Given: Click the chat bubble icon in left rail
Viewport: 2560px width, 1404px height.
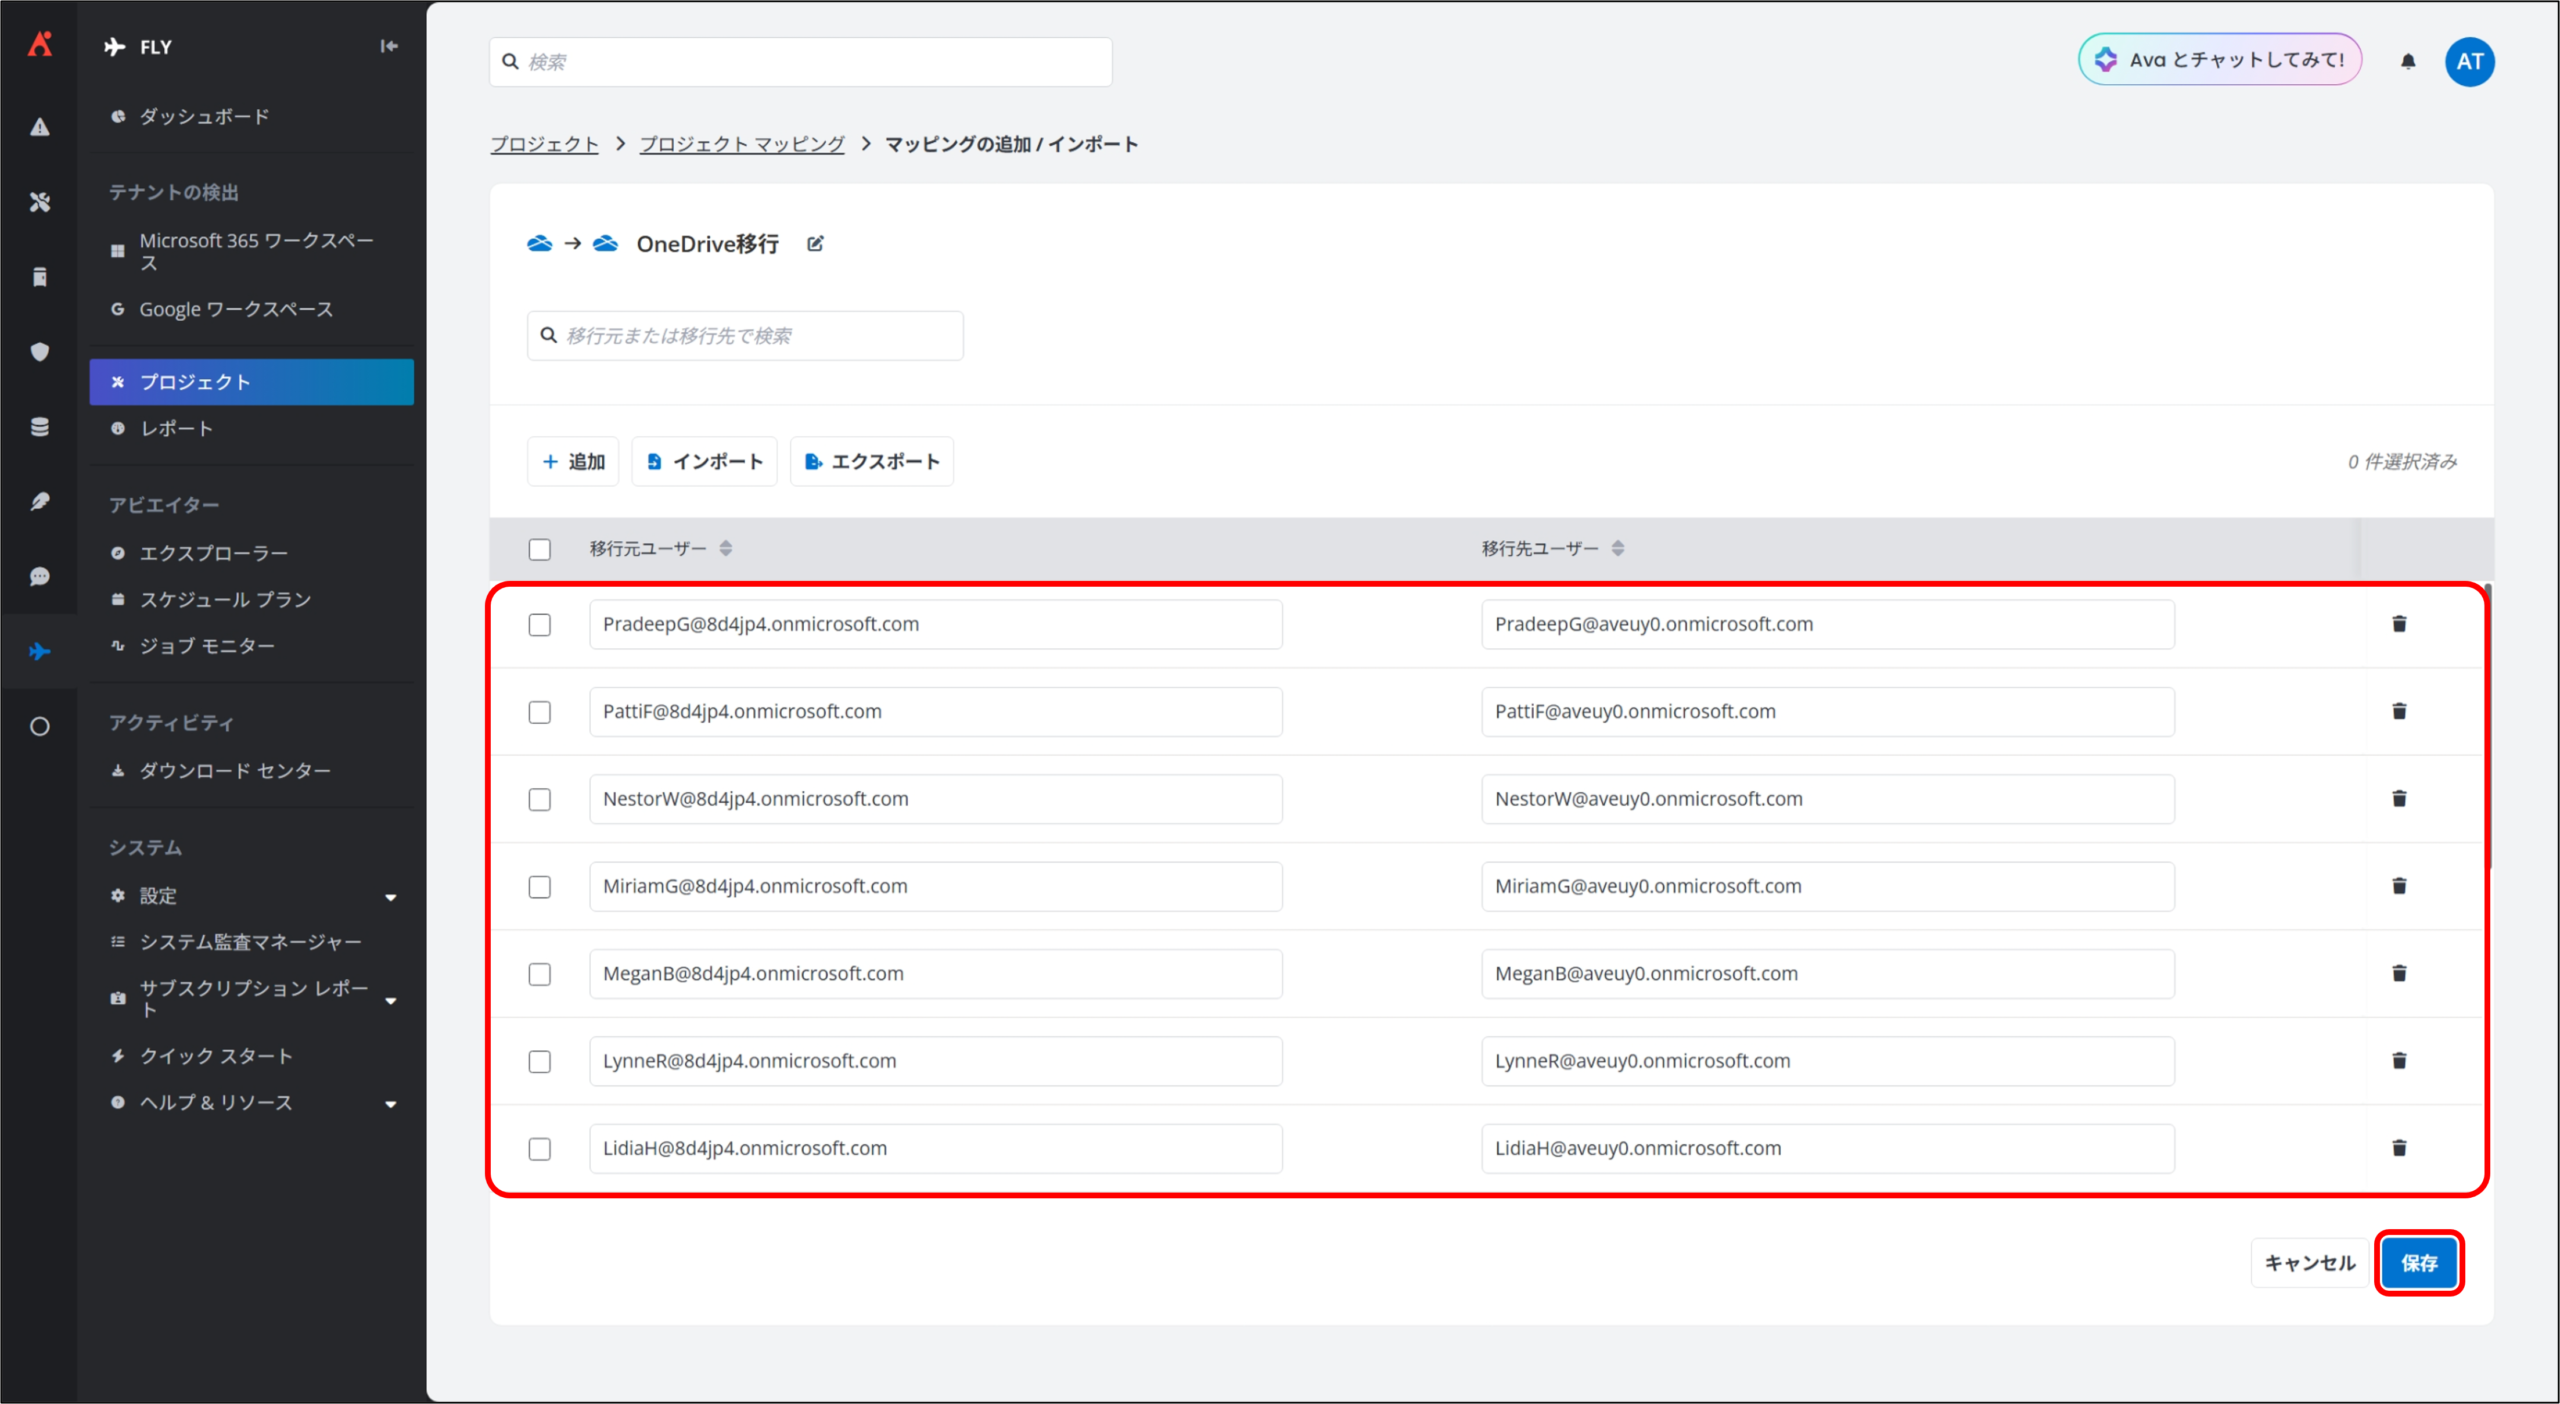Looking at the screenshot, I should click(40, 577).
